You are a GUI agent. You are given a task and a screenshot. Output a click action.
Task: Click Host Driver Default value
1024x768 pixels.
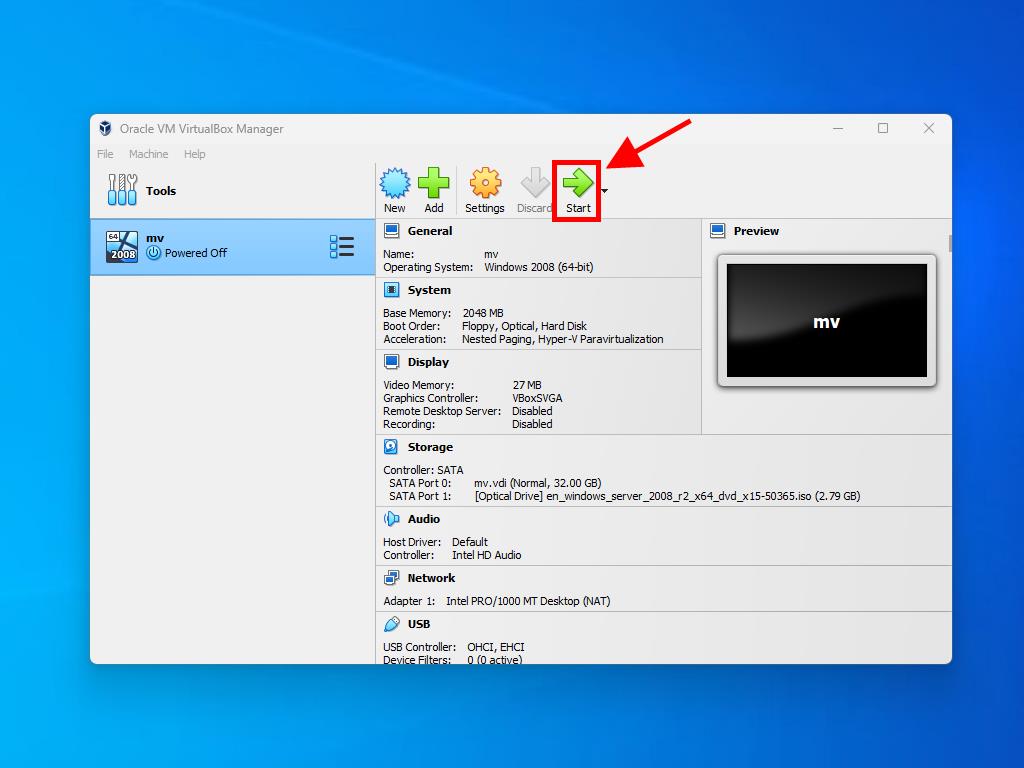470,542
